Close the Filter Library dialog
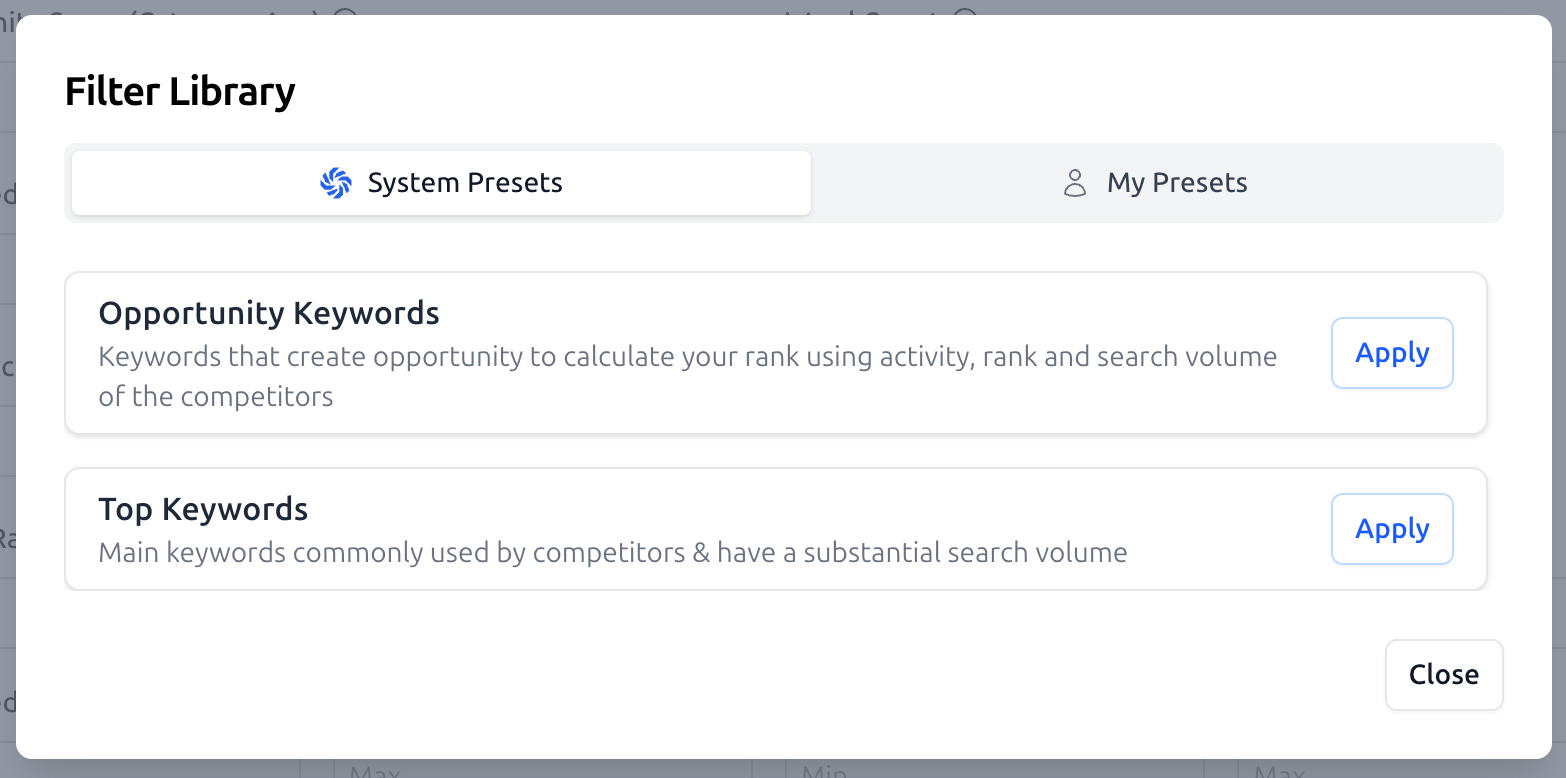This screenshot has height=778, width=1566. pyautogui.click(x=1444, y=674)
